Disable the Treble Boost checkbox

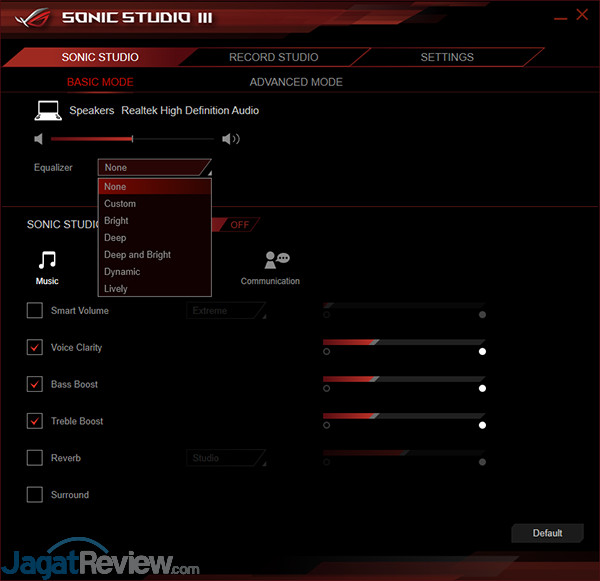point(35,421)
